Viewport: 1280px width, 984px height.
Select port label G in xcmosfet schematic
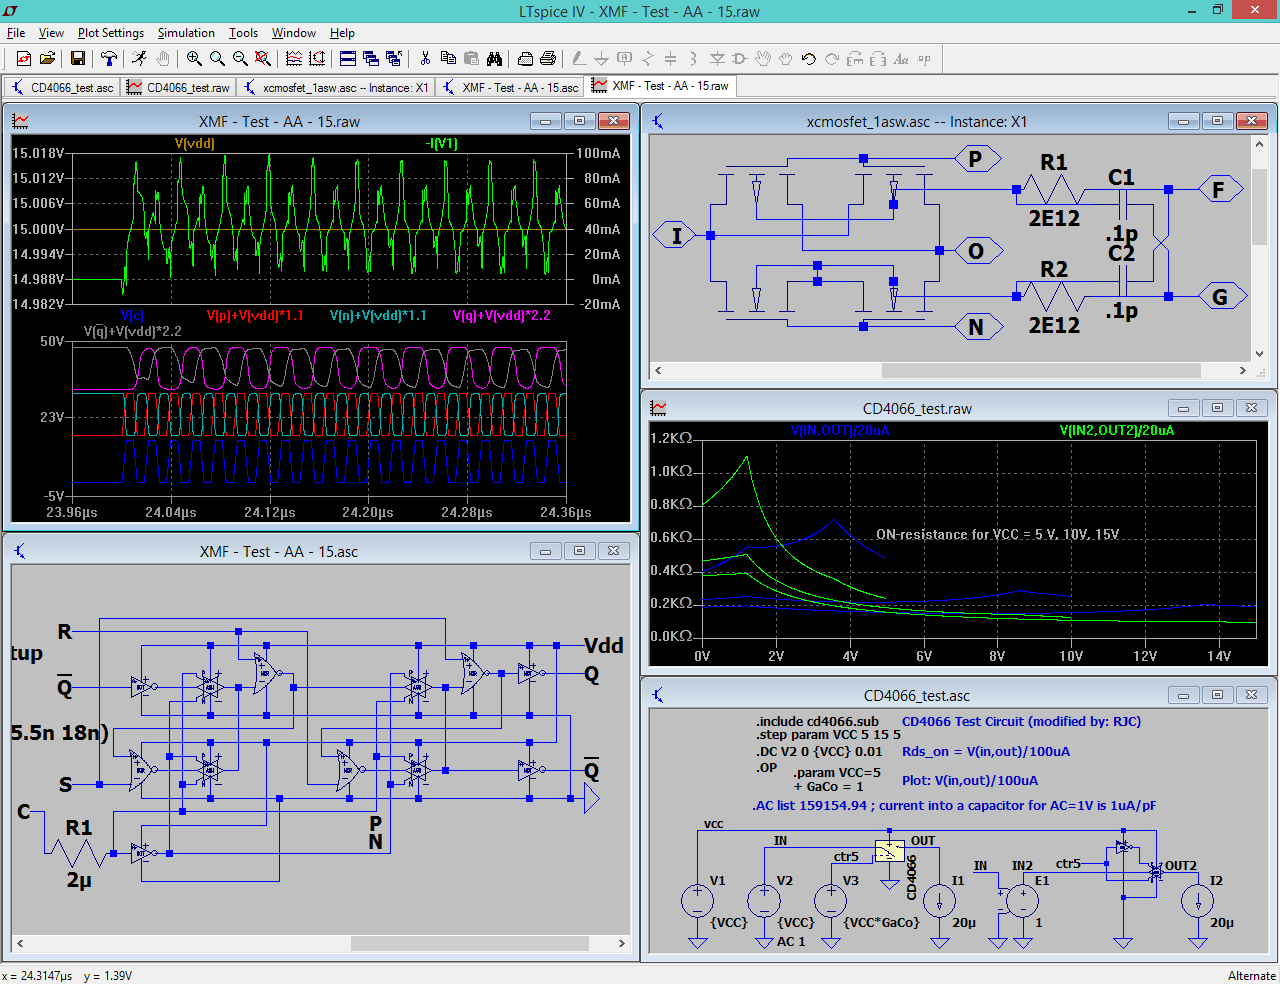click(1222, 297)
